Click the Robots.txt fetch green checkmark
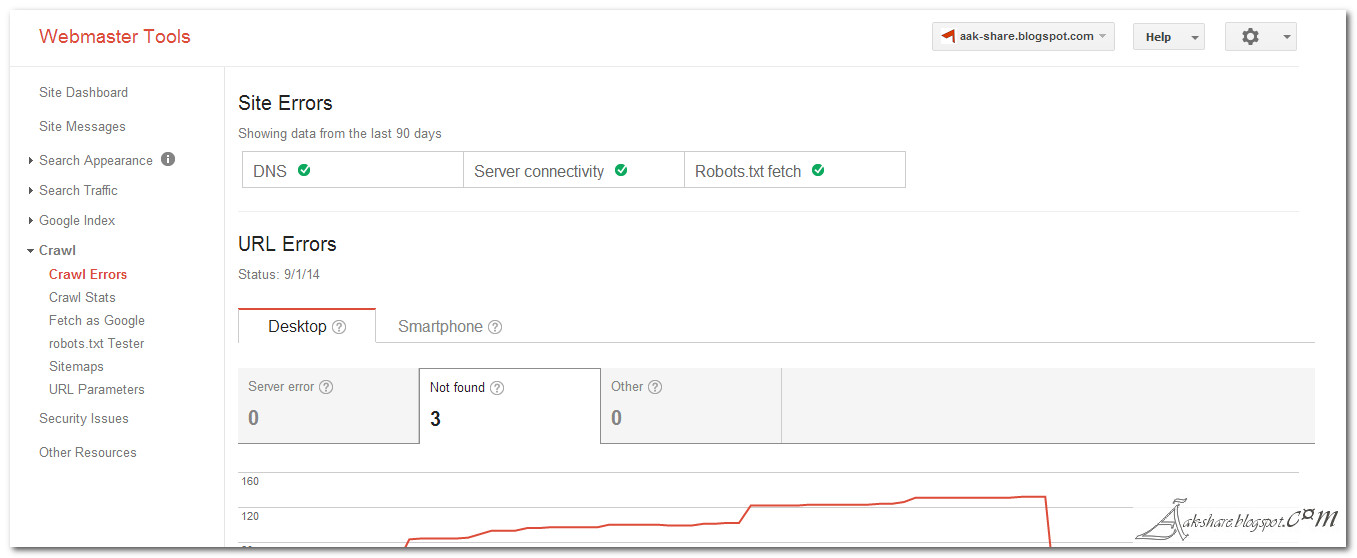The image size is (1357, 558). tap(818, 170)
